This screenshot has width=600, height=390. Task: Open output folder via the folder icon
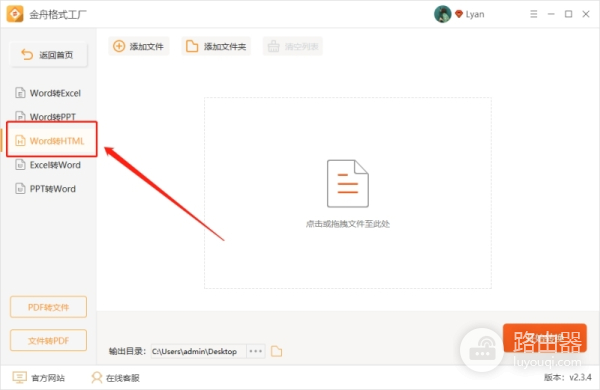(276, 351)
